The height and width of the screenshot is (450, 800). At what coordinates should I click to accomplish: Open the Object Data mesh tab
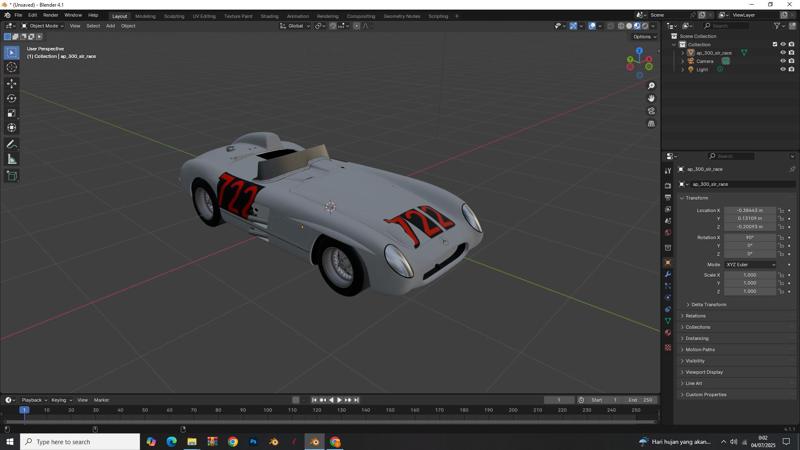[668, 321]
